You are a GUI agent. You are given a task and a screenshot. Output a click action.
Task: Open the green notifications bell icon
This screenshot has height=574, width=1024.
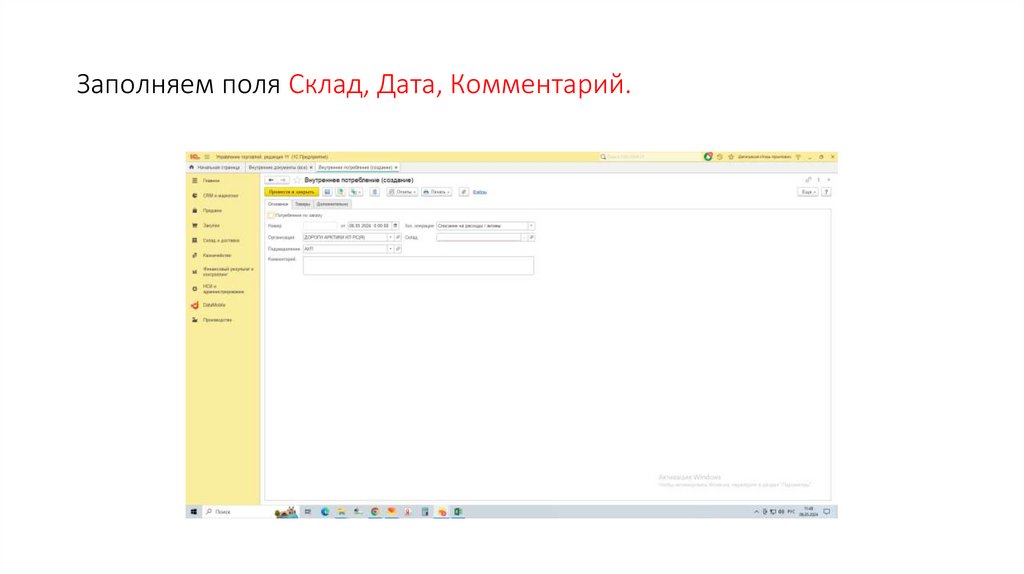point(708,157)
